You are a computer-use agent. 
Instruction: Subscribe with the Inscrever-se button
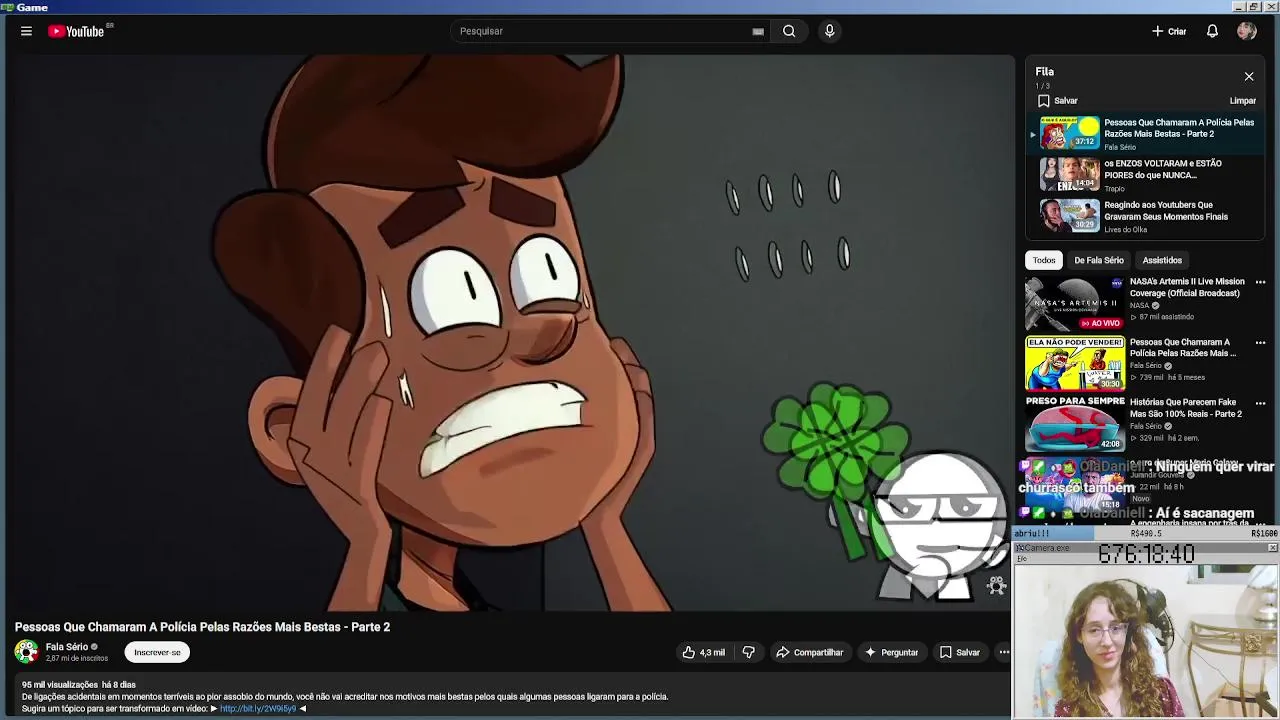[x=157, y=652]
